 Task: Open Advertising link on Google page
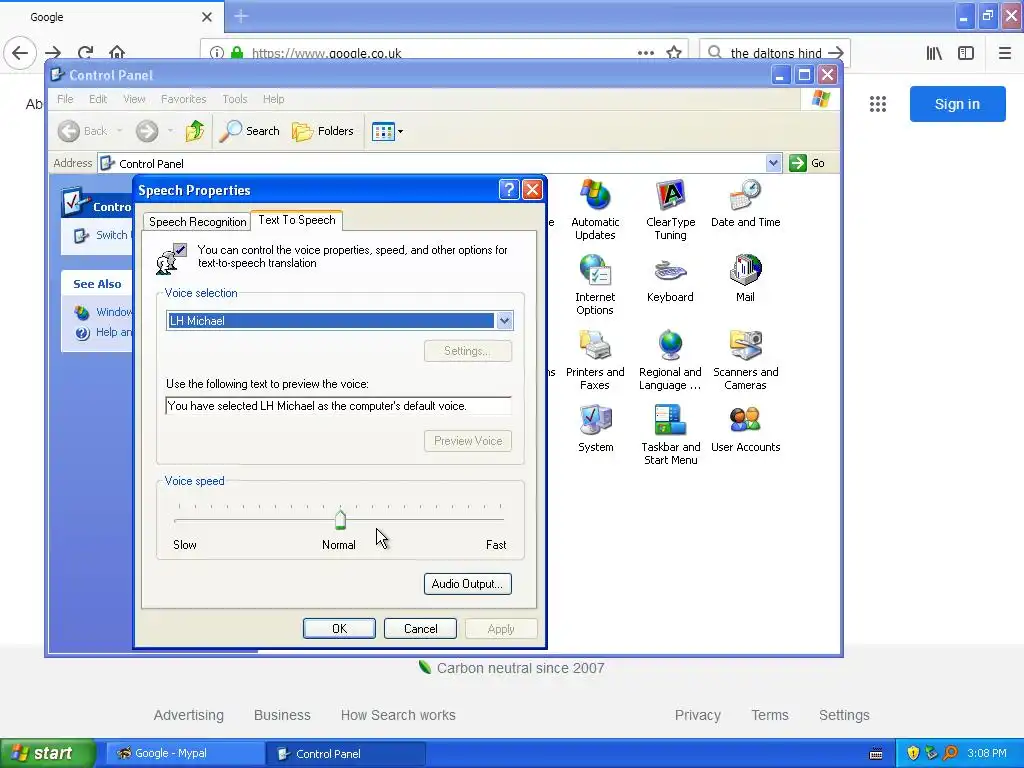(189, 715)
